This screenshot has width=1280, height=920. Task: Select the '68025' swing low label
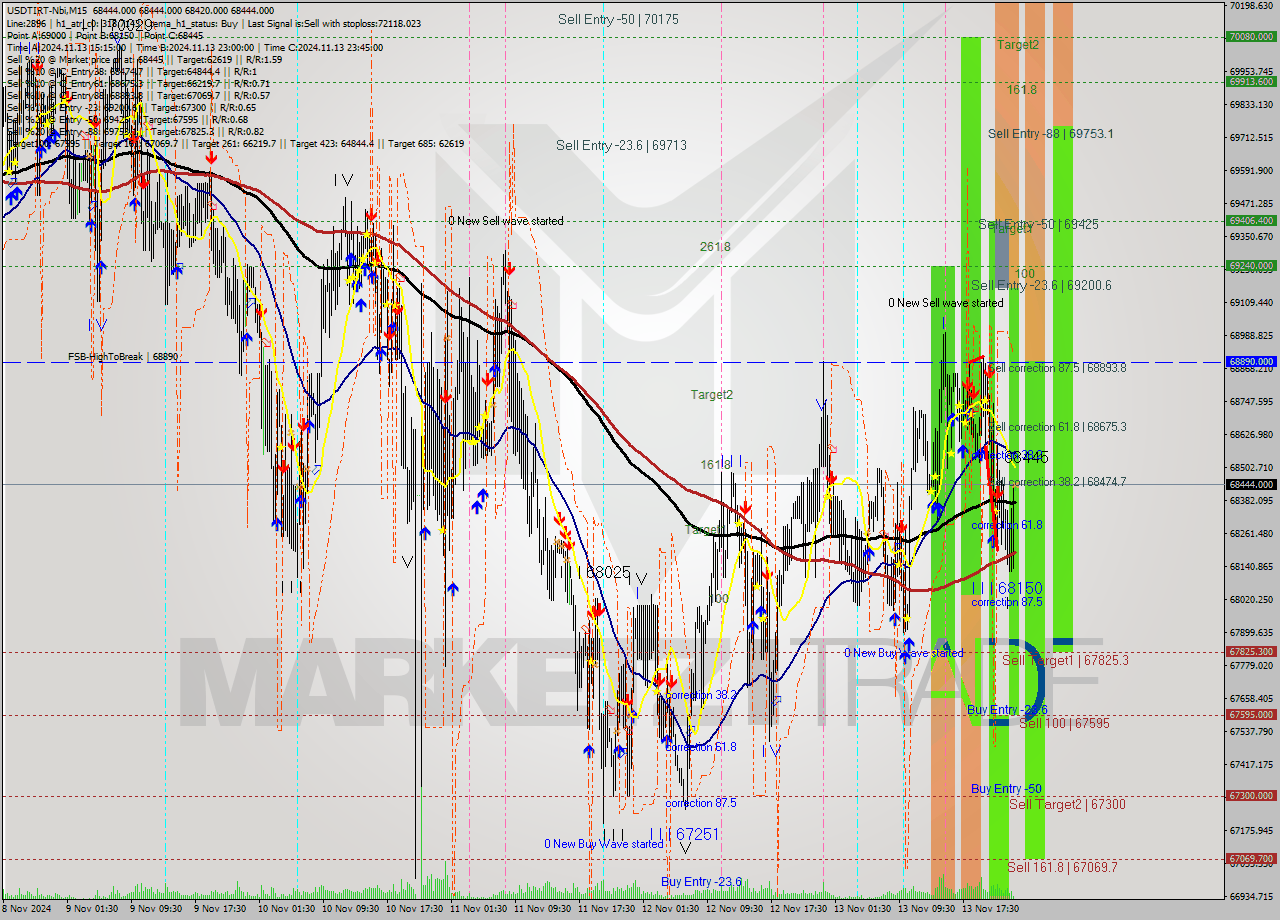click(608, 573)
